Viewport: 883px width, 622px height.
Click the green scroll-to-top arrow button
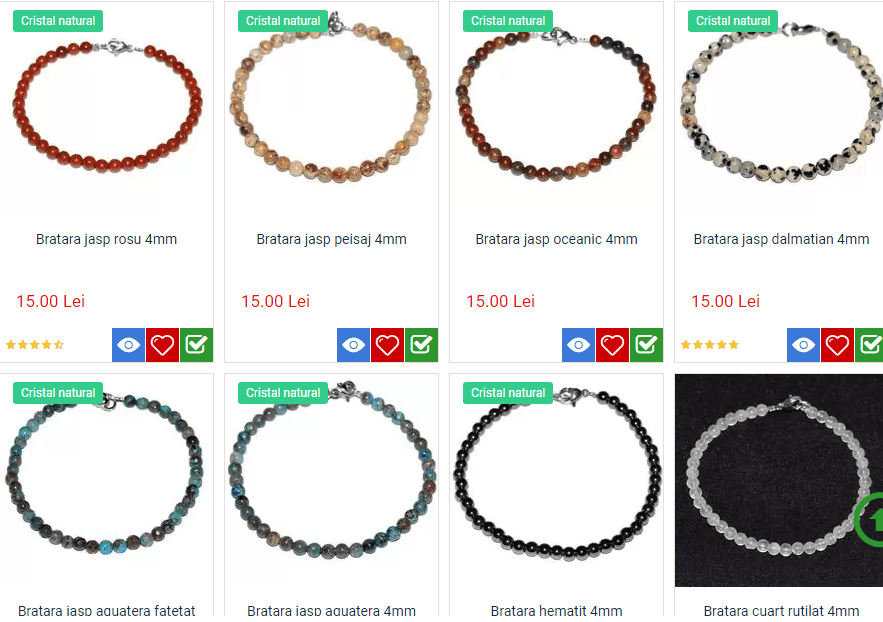(x=869, y=519)
